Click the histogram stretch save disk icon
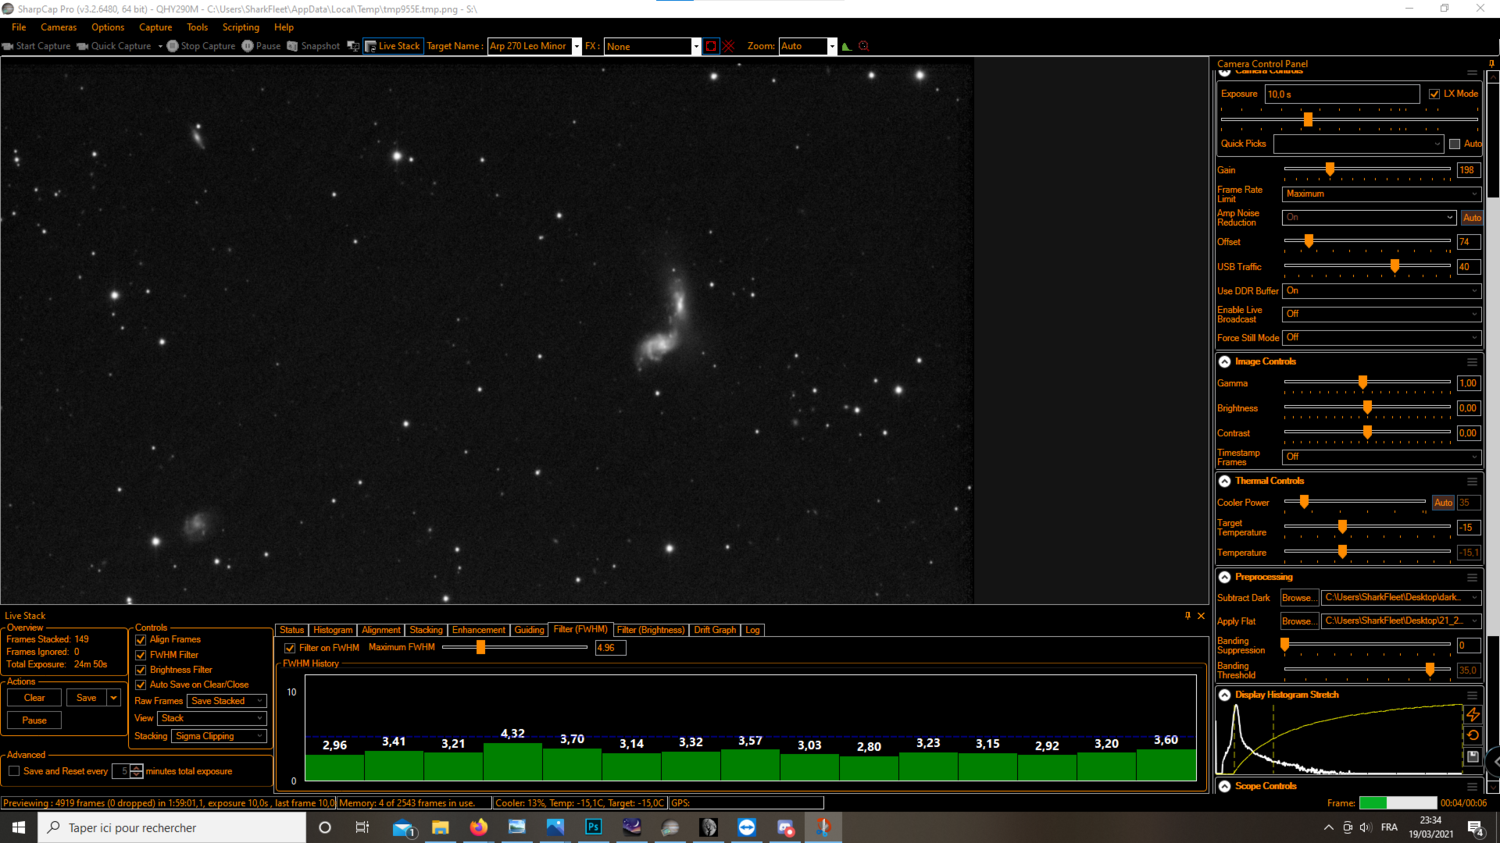 1473,757
